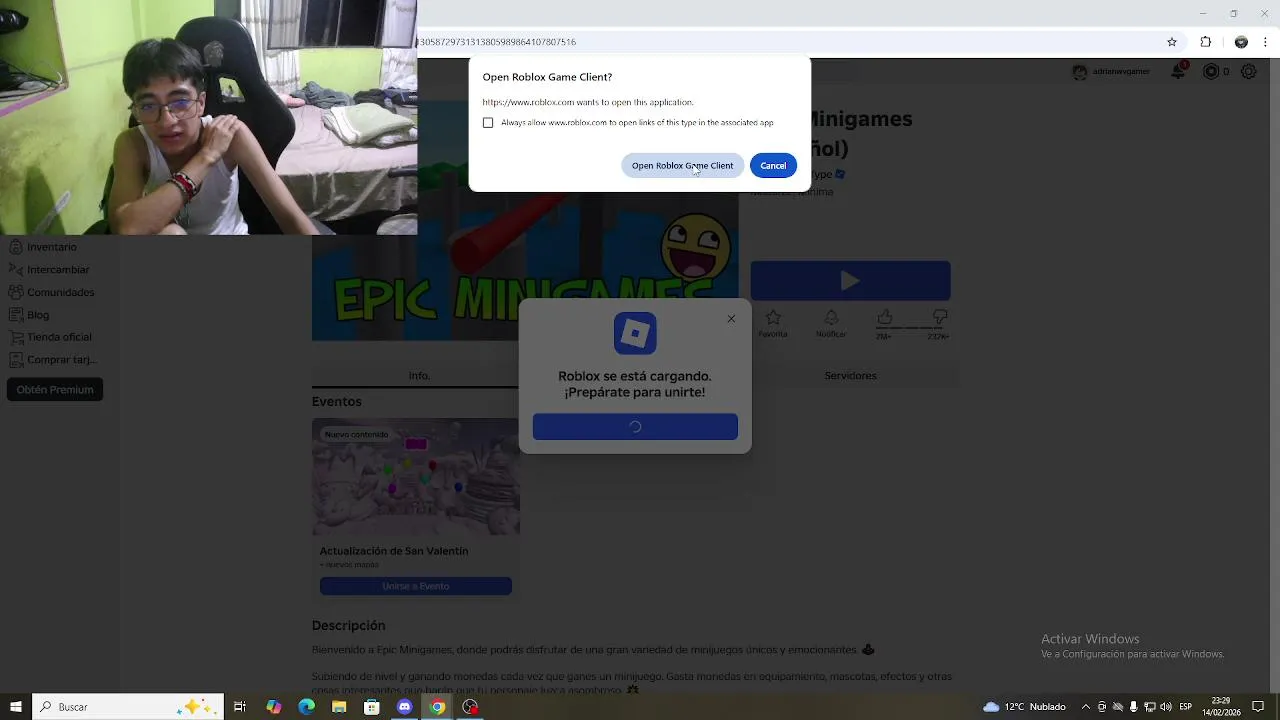
Task: Open the 12°C Nublado weather widget
Action: 1025,707
